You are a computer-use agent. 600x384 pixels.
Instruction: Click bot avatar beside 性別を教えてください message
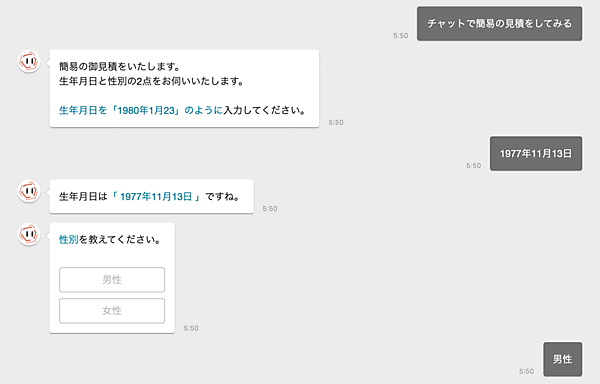tap(29, 234)
